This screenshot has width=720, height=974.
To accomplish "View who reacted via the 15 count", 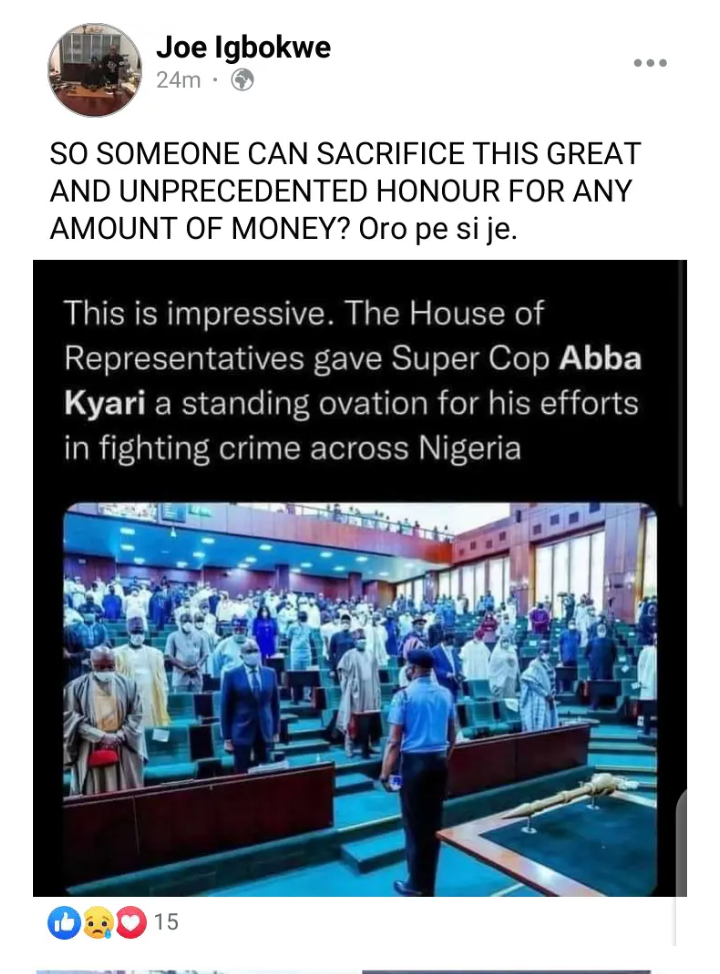I will (x=167, y=921).
